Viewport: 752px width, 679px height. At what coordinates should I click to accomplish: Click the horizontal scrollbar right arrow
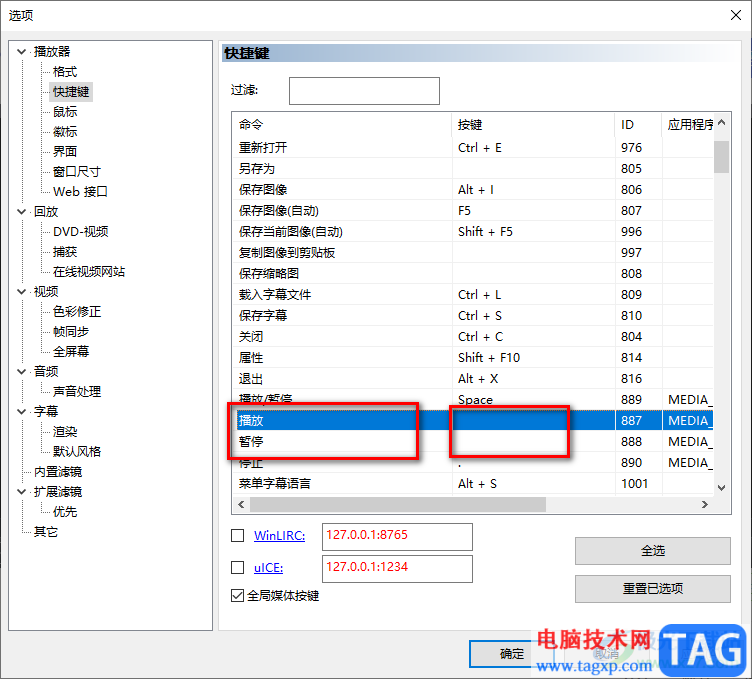tap(705, 504)
